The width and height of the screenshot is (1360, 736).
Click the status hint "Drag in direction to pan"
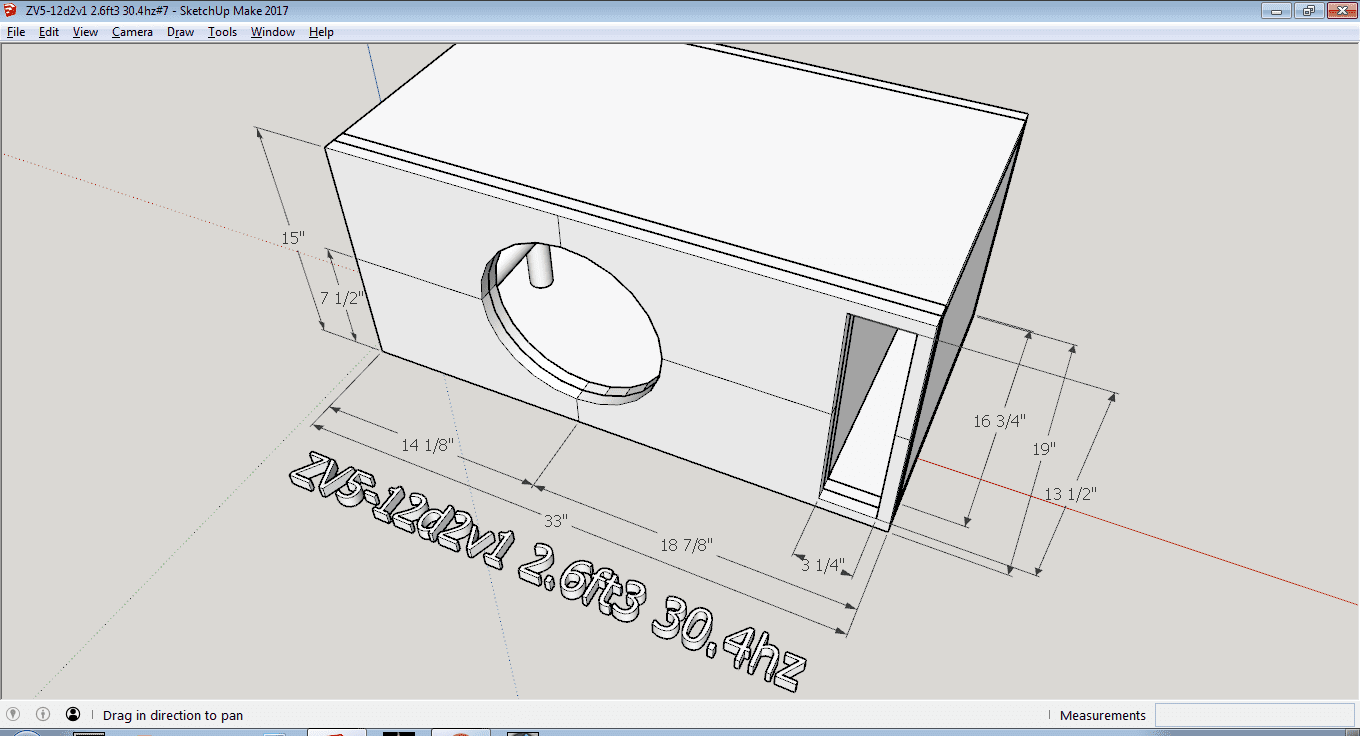point(173,715)
